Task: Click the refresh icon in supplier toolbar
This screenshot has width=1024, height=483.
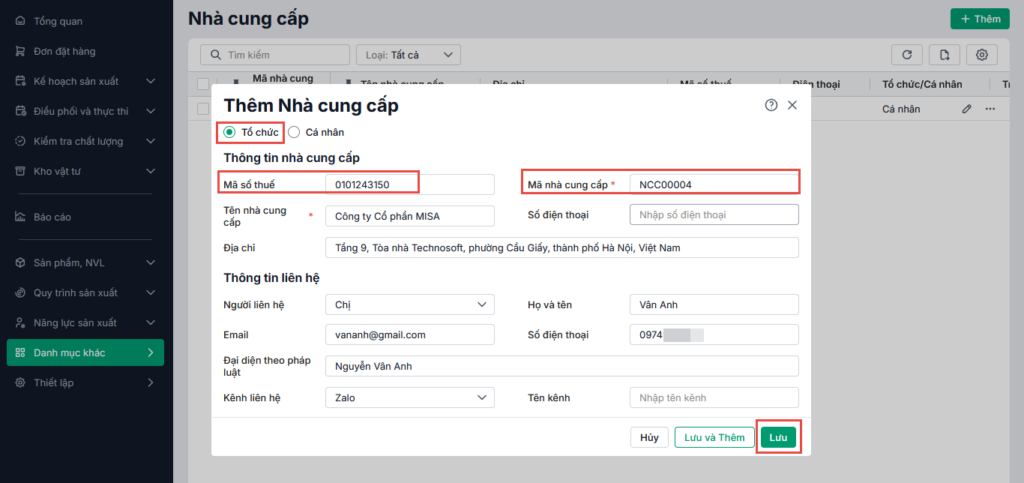Action: 906,55
